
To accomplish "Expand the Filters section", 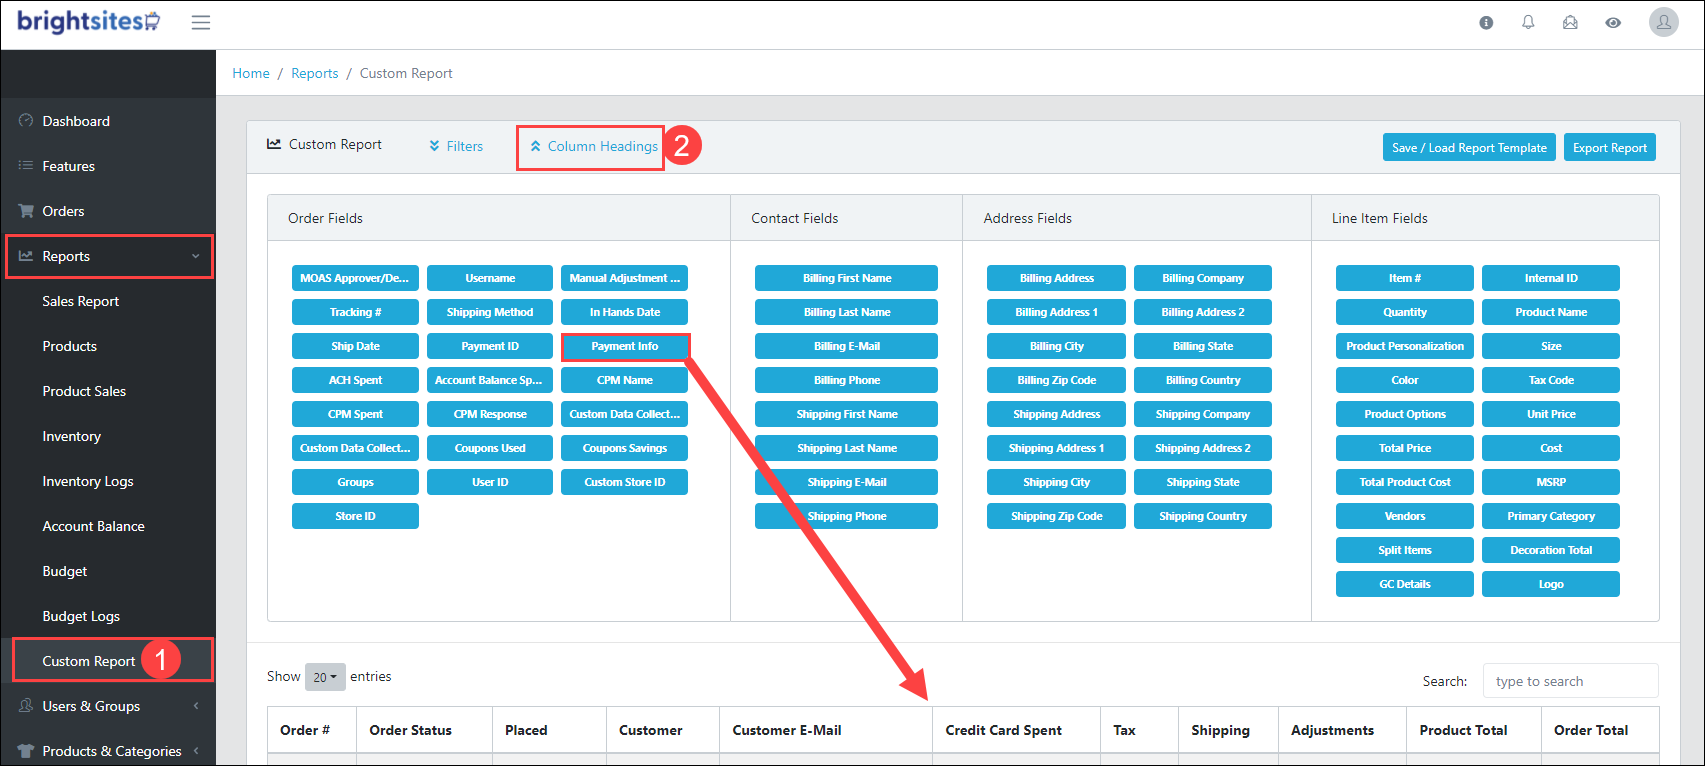I will coord(456,146).
